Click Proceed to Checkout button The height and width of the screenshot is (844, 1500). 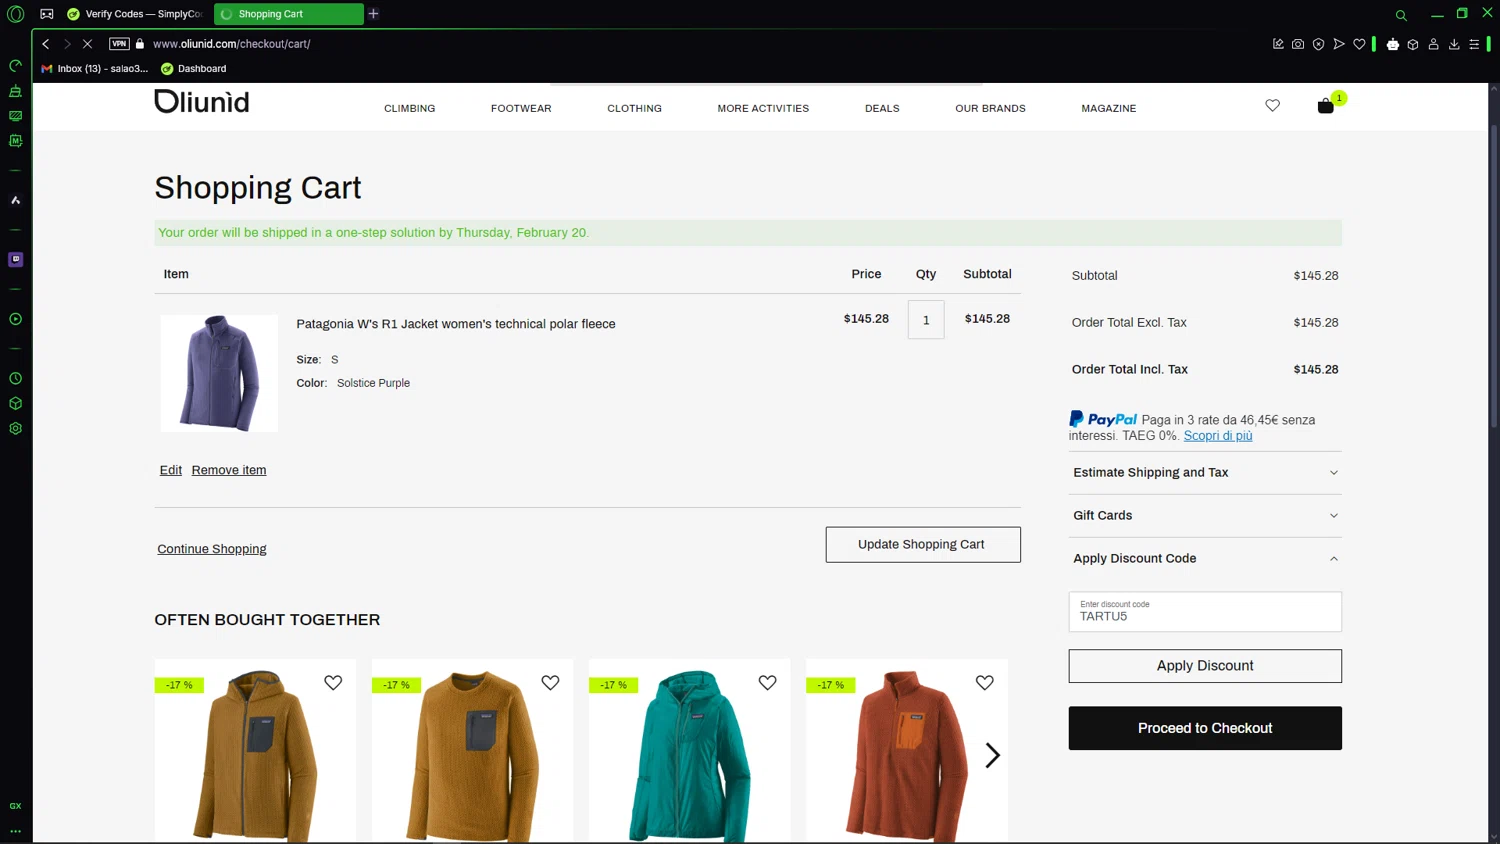1205,728
